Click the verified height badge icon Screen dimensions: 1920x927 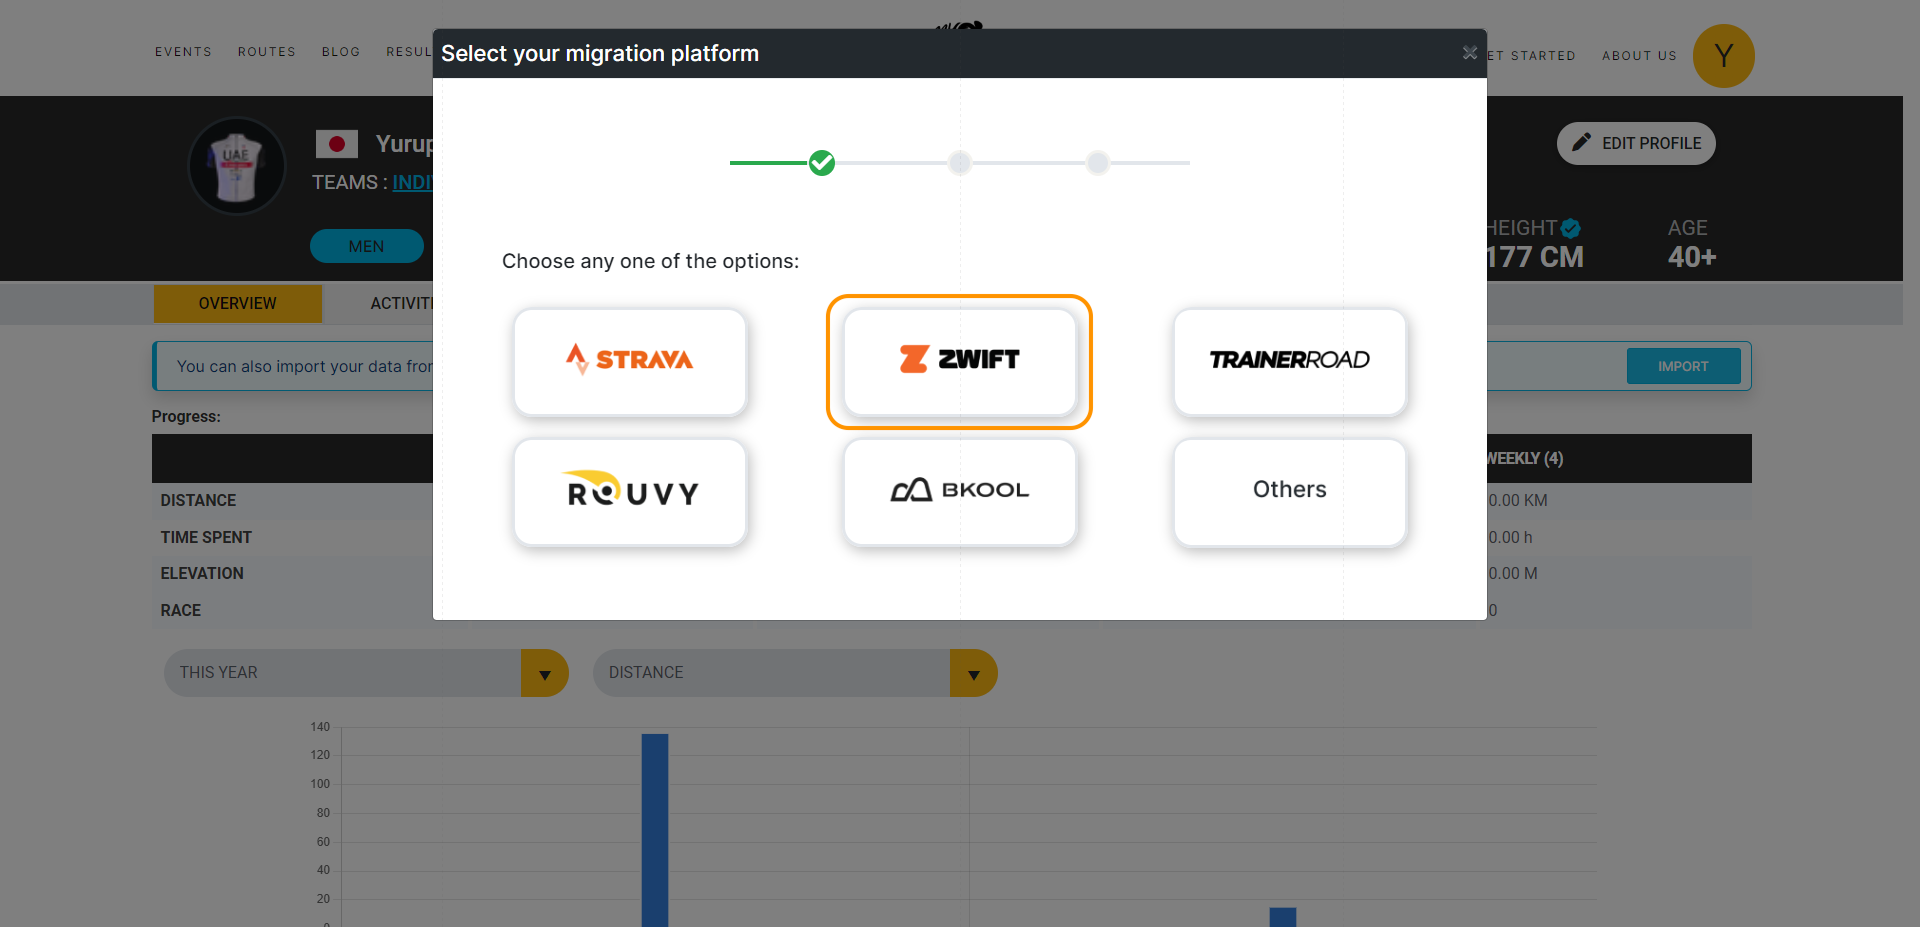pyautogui.click(x=1571, y=228)
